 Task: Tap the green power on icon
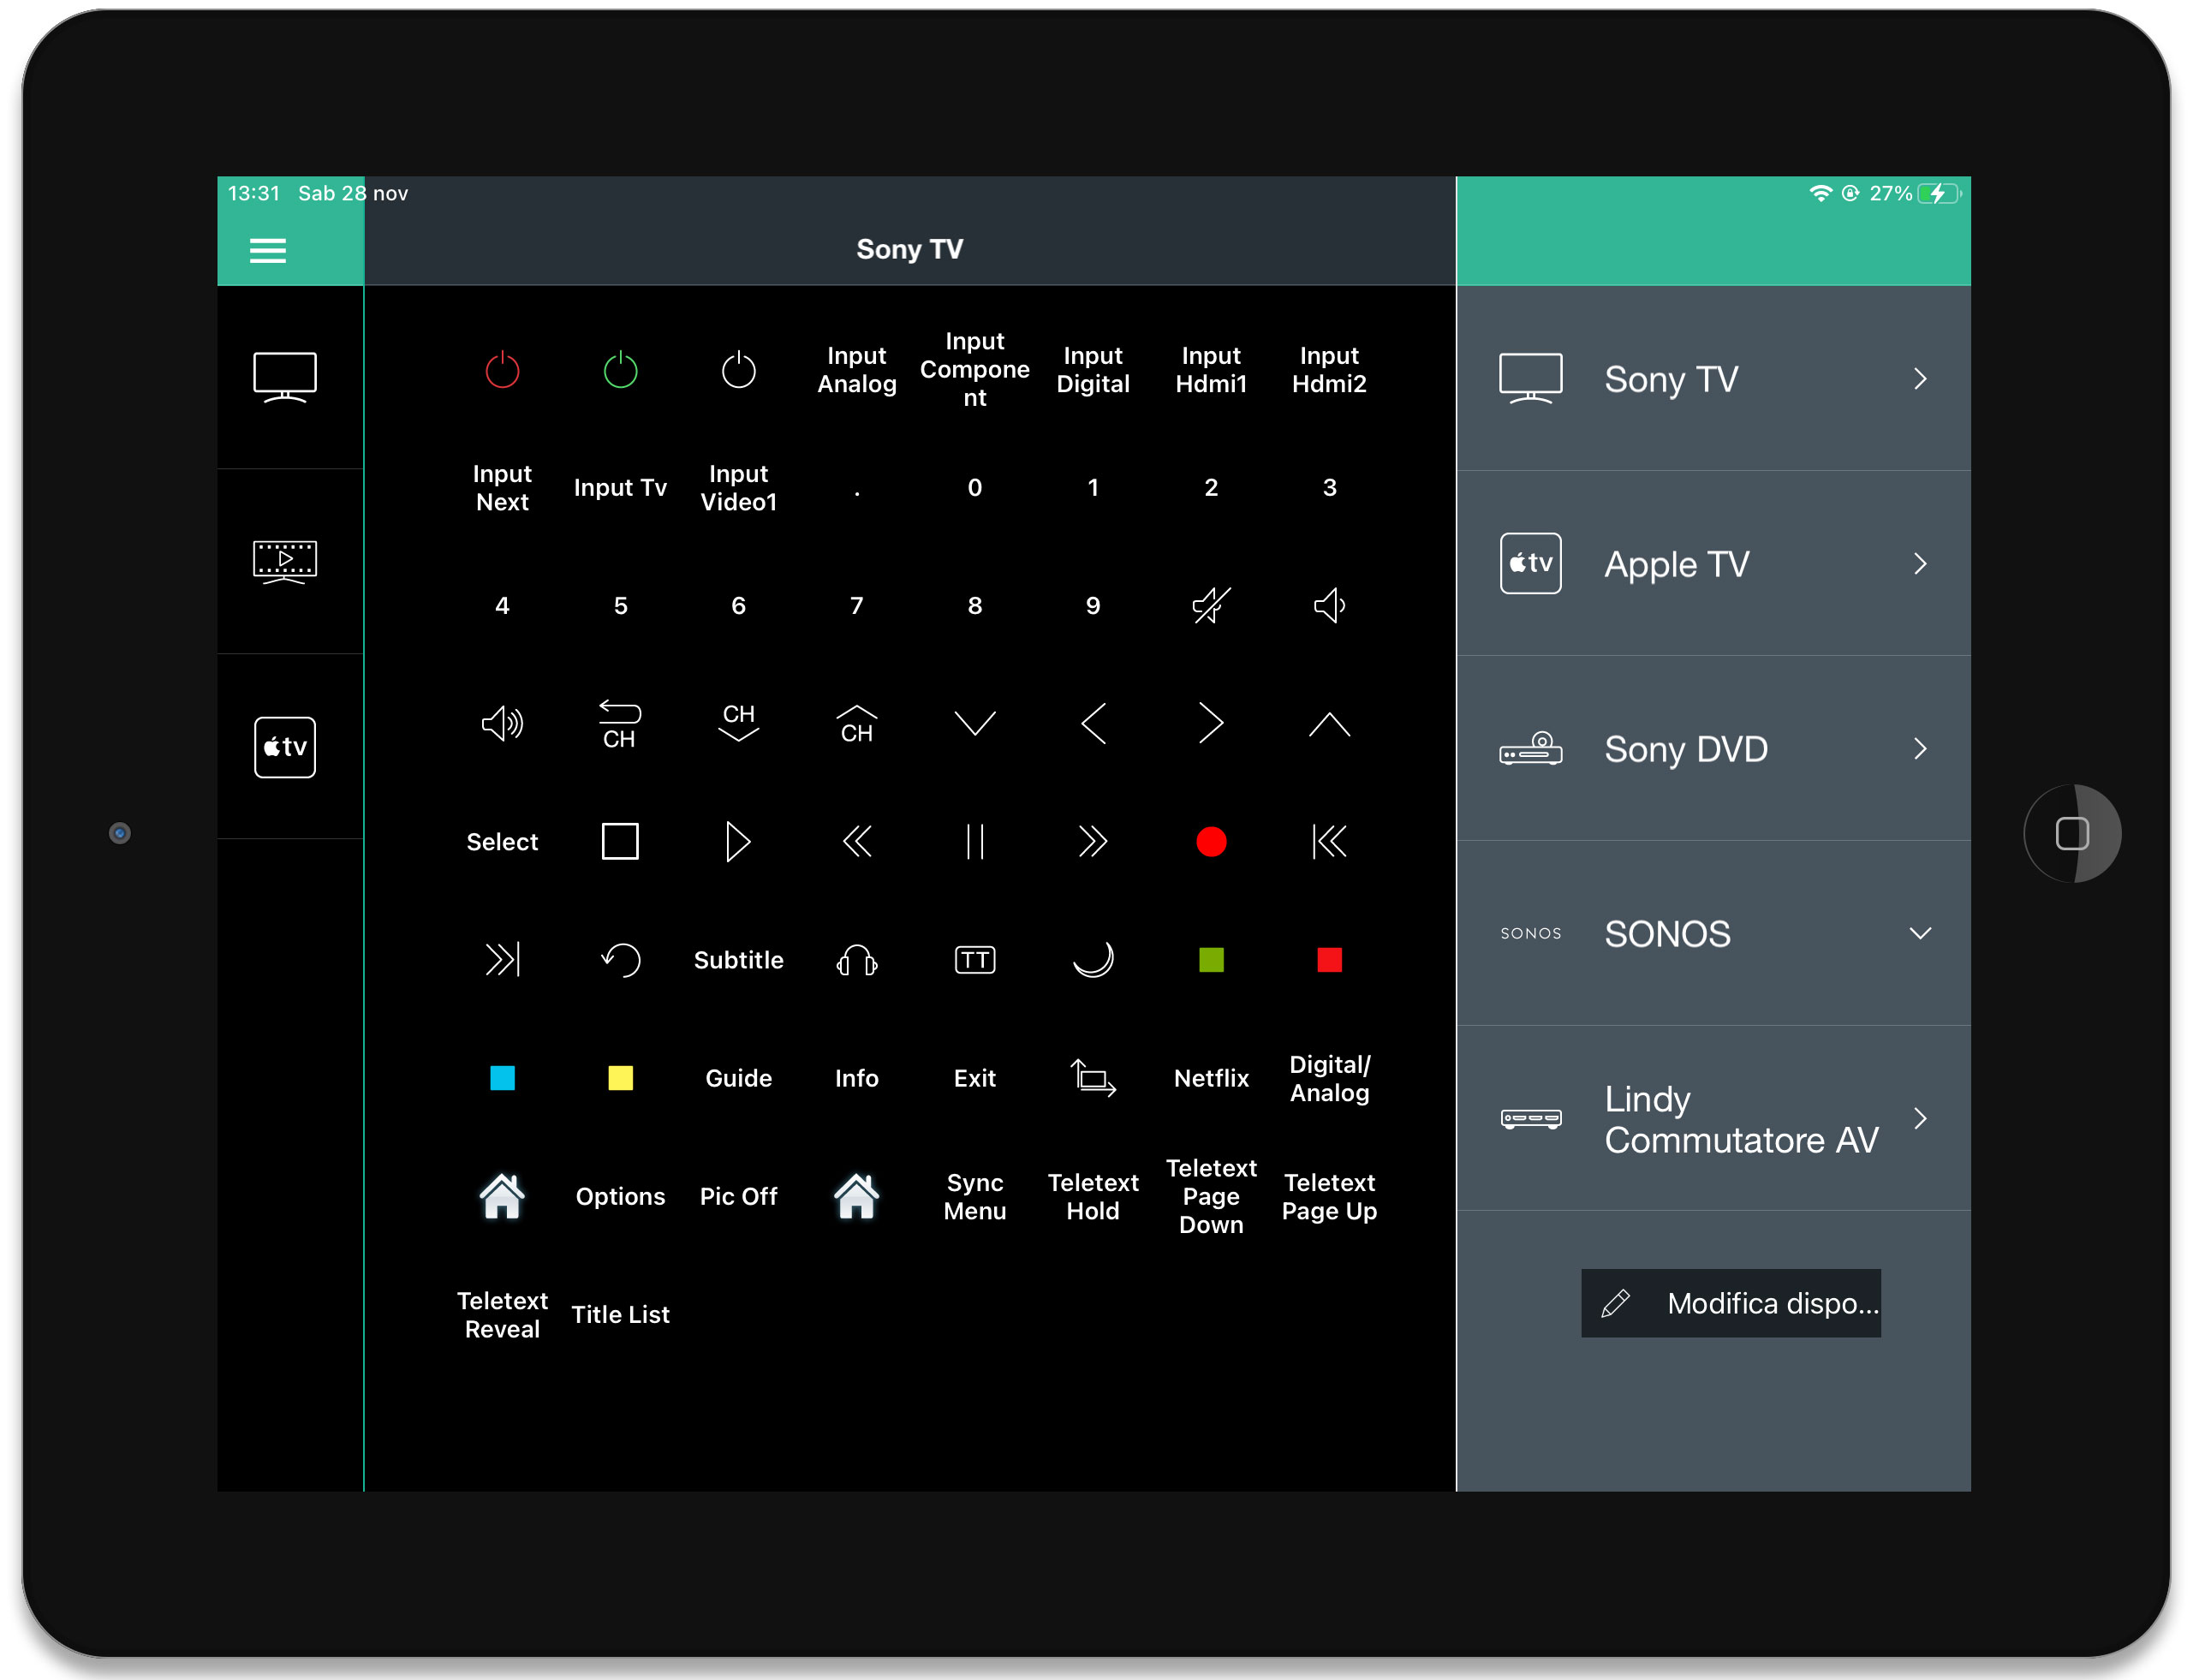coord(620,370)
